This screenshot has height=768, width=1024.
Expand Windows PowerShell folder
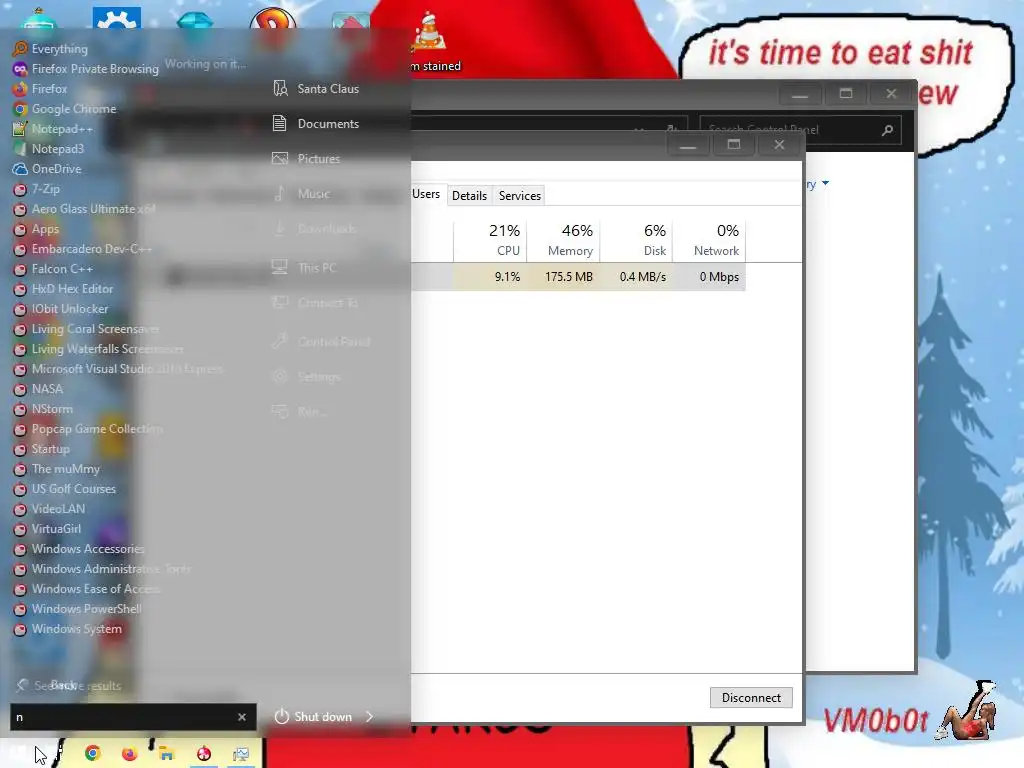coord(77,609)
